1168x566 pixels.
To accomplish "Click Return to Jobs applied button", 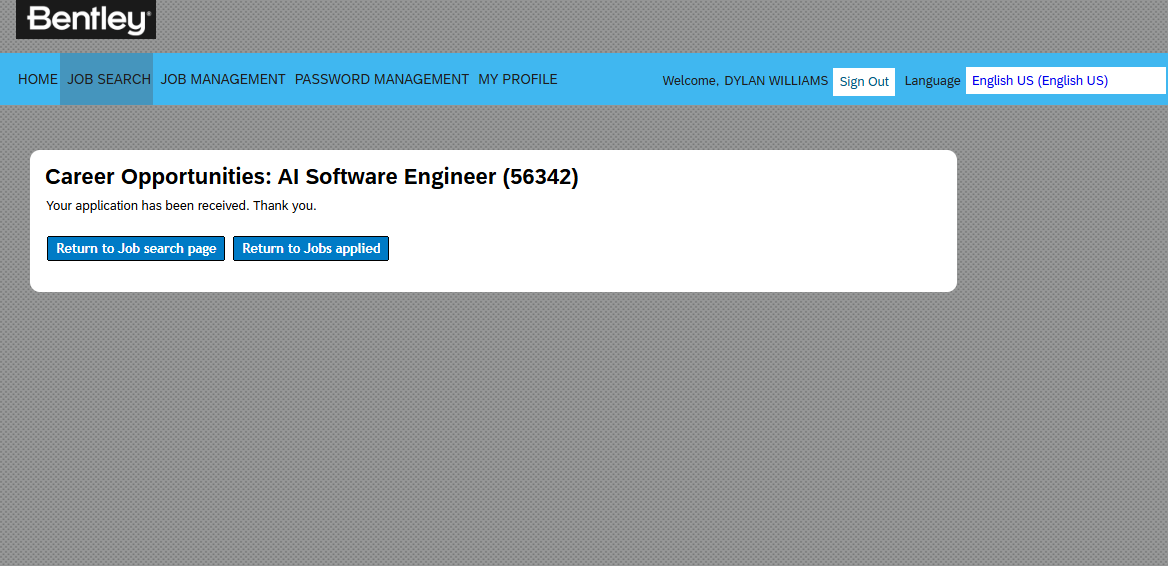I will 311,249.
